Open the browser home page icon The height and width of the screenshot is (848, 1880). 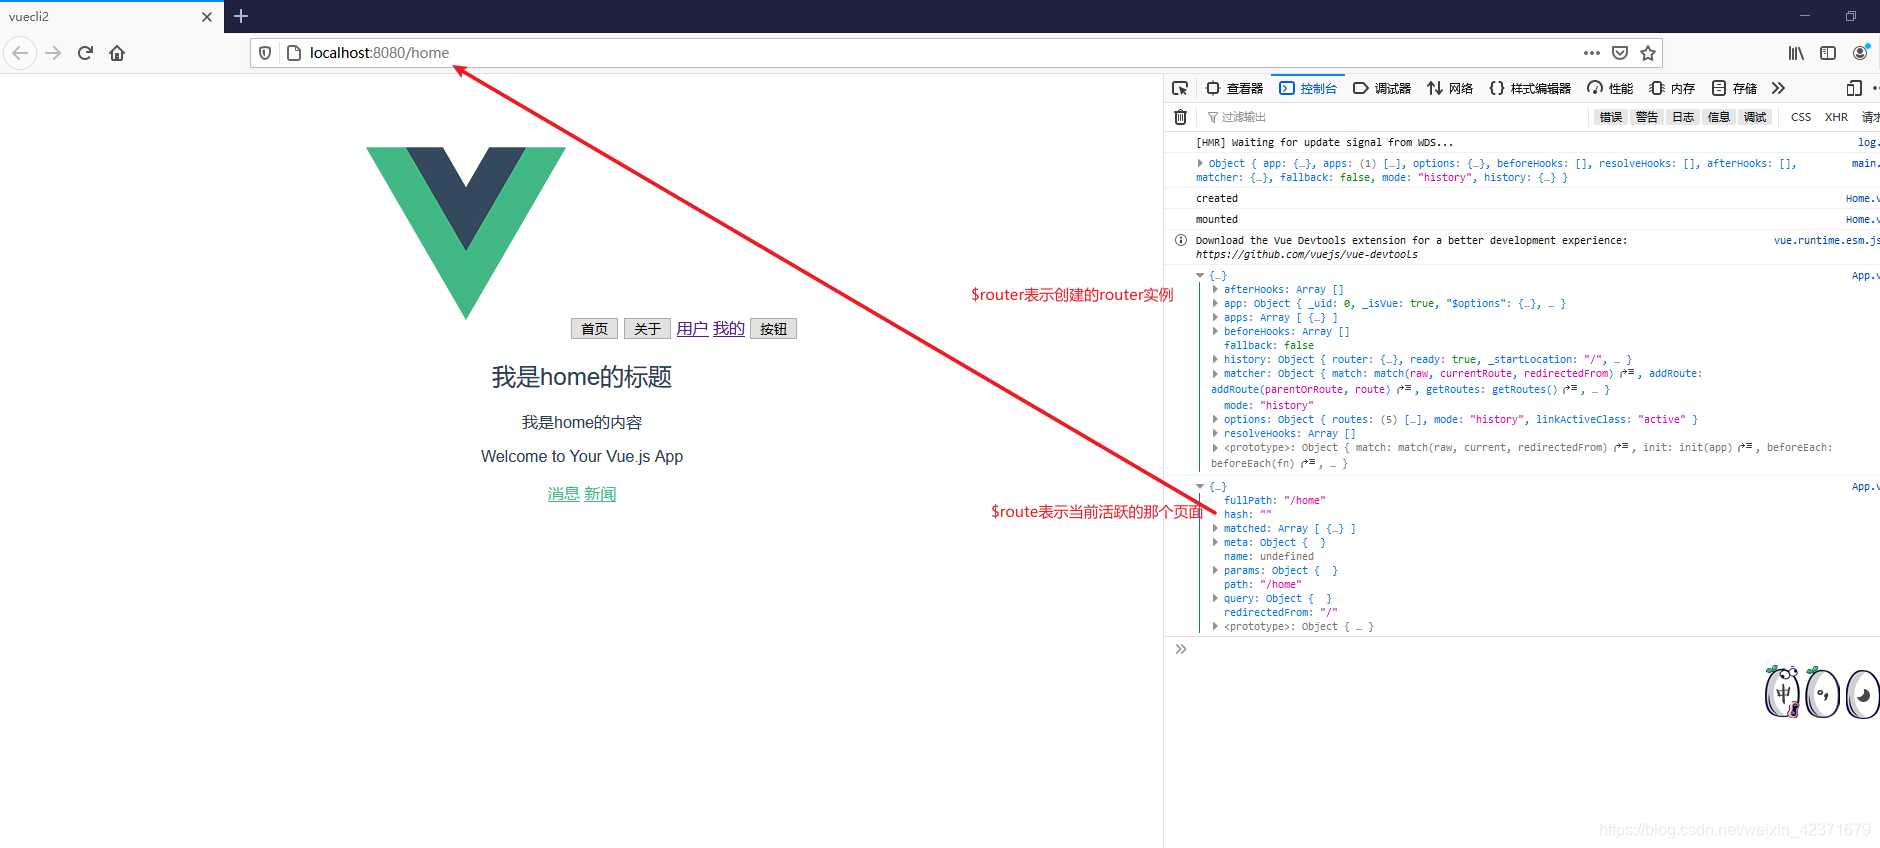click(x=117, y=53)
